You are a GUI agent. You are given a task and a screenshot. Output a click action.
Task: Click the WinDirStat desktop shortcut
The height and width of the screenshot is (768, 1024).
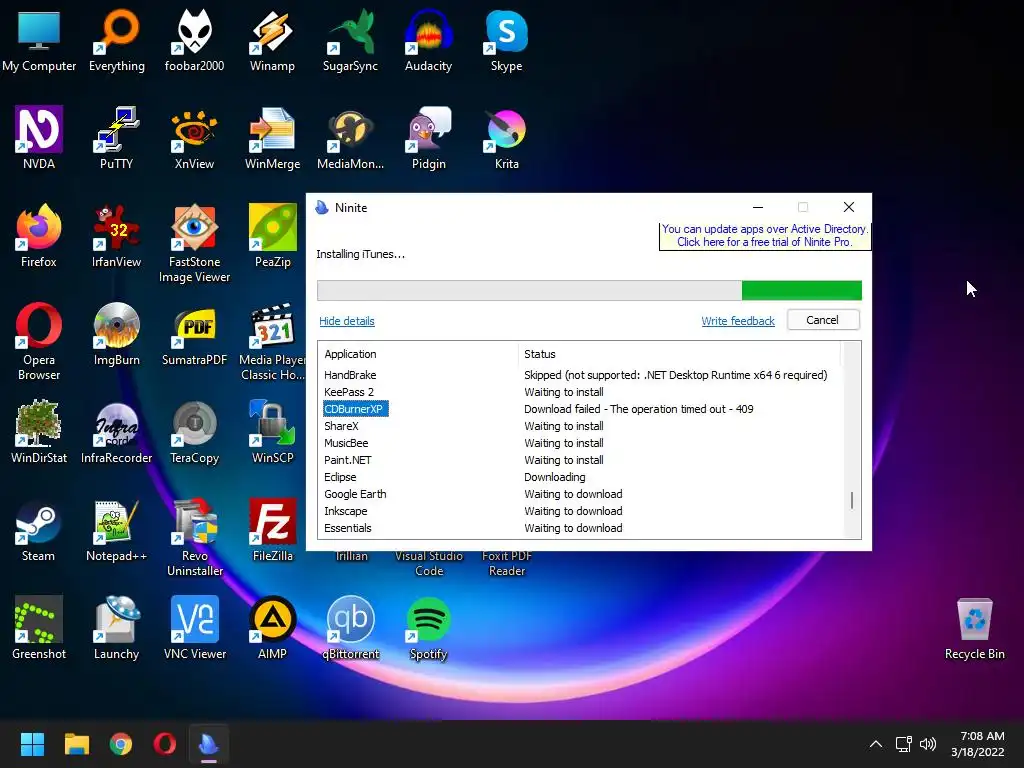(39, 432)
